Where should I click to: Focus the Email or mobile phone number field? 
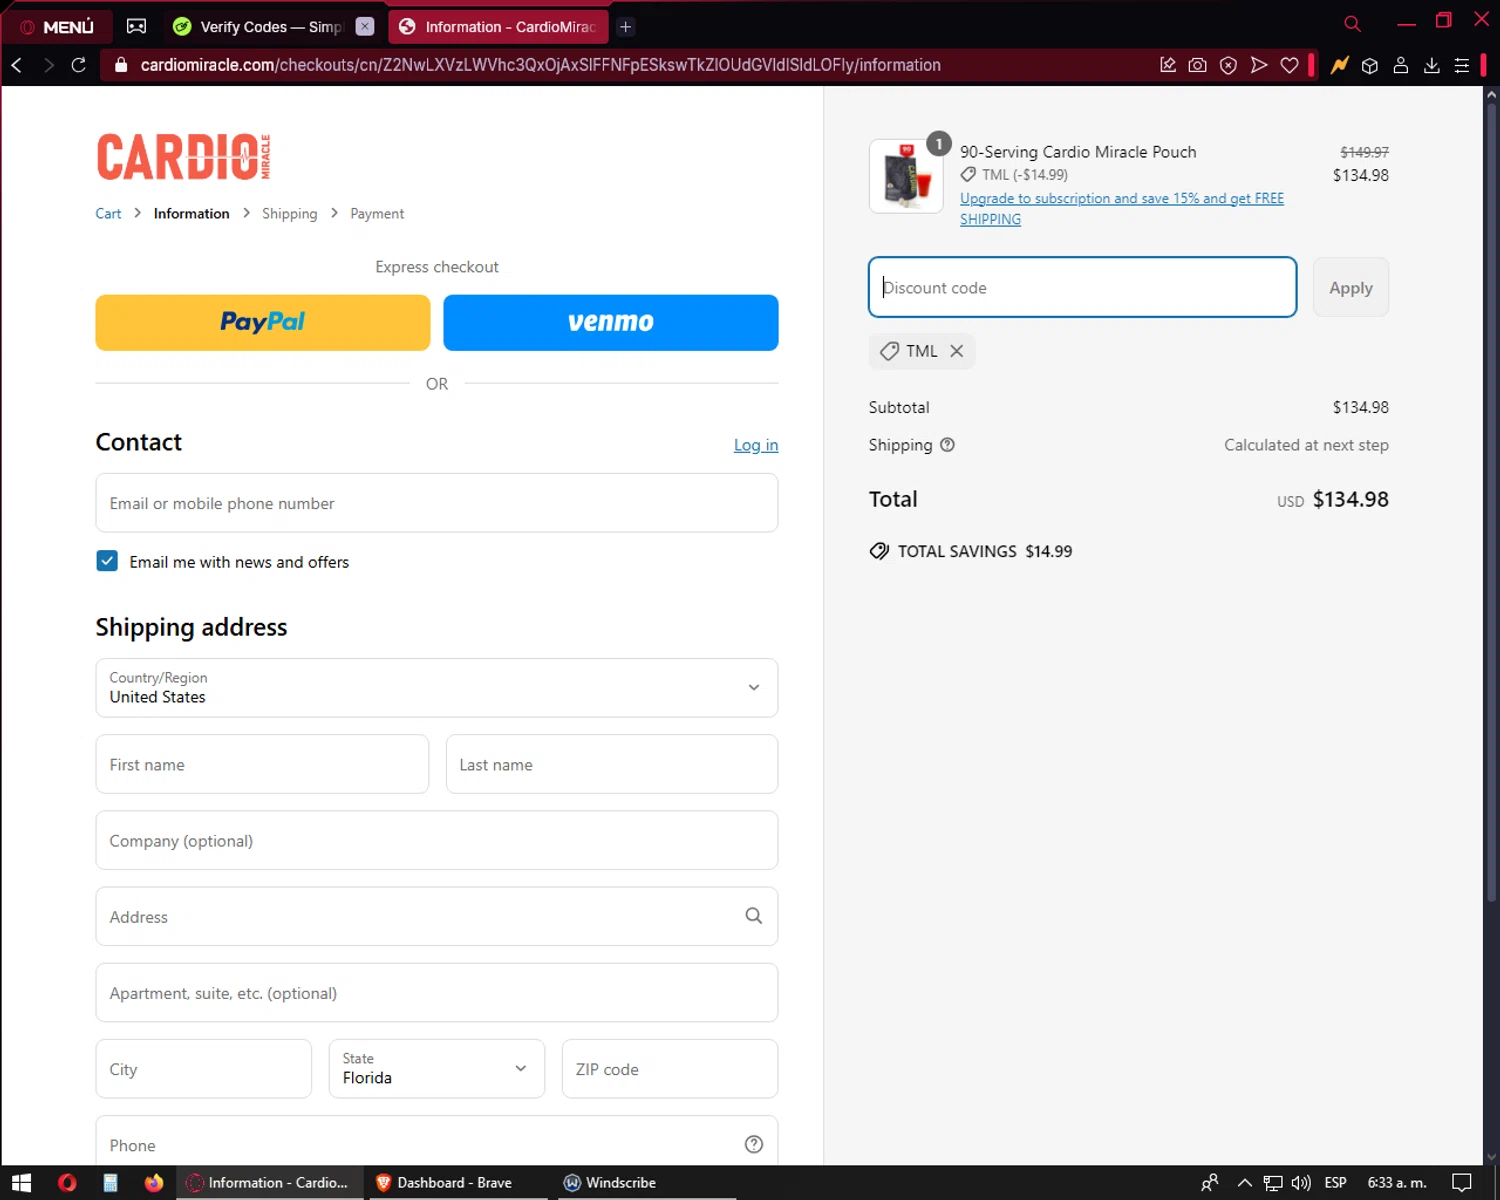click(437, 503)
